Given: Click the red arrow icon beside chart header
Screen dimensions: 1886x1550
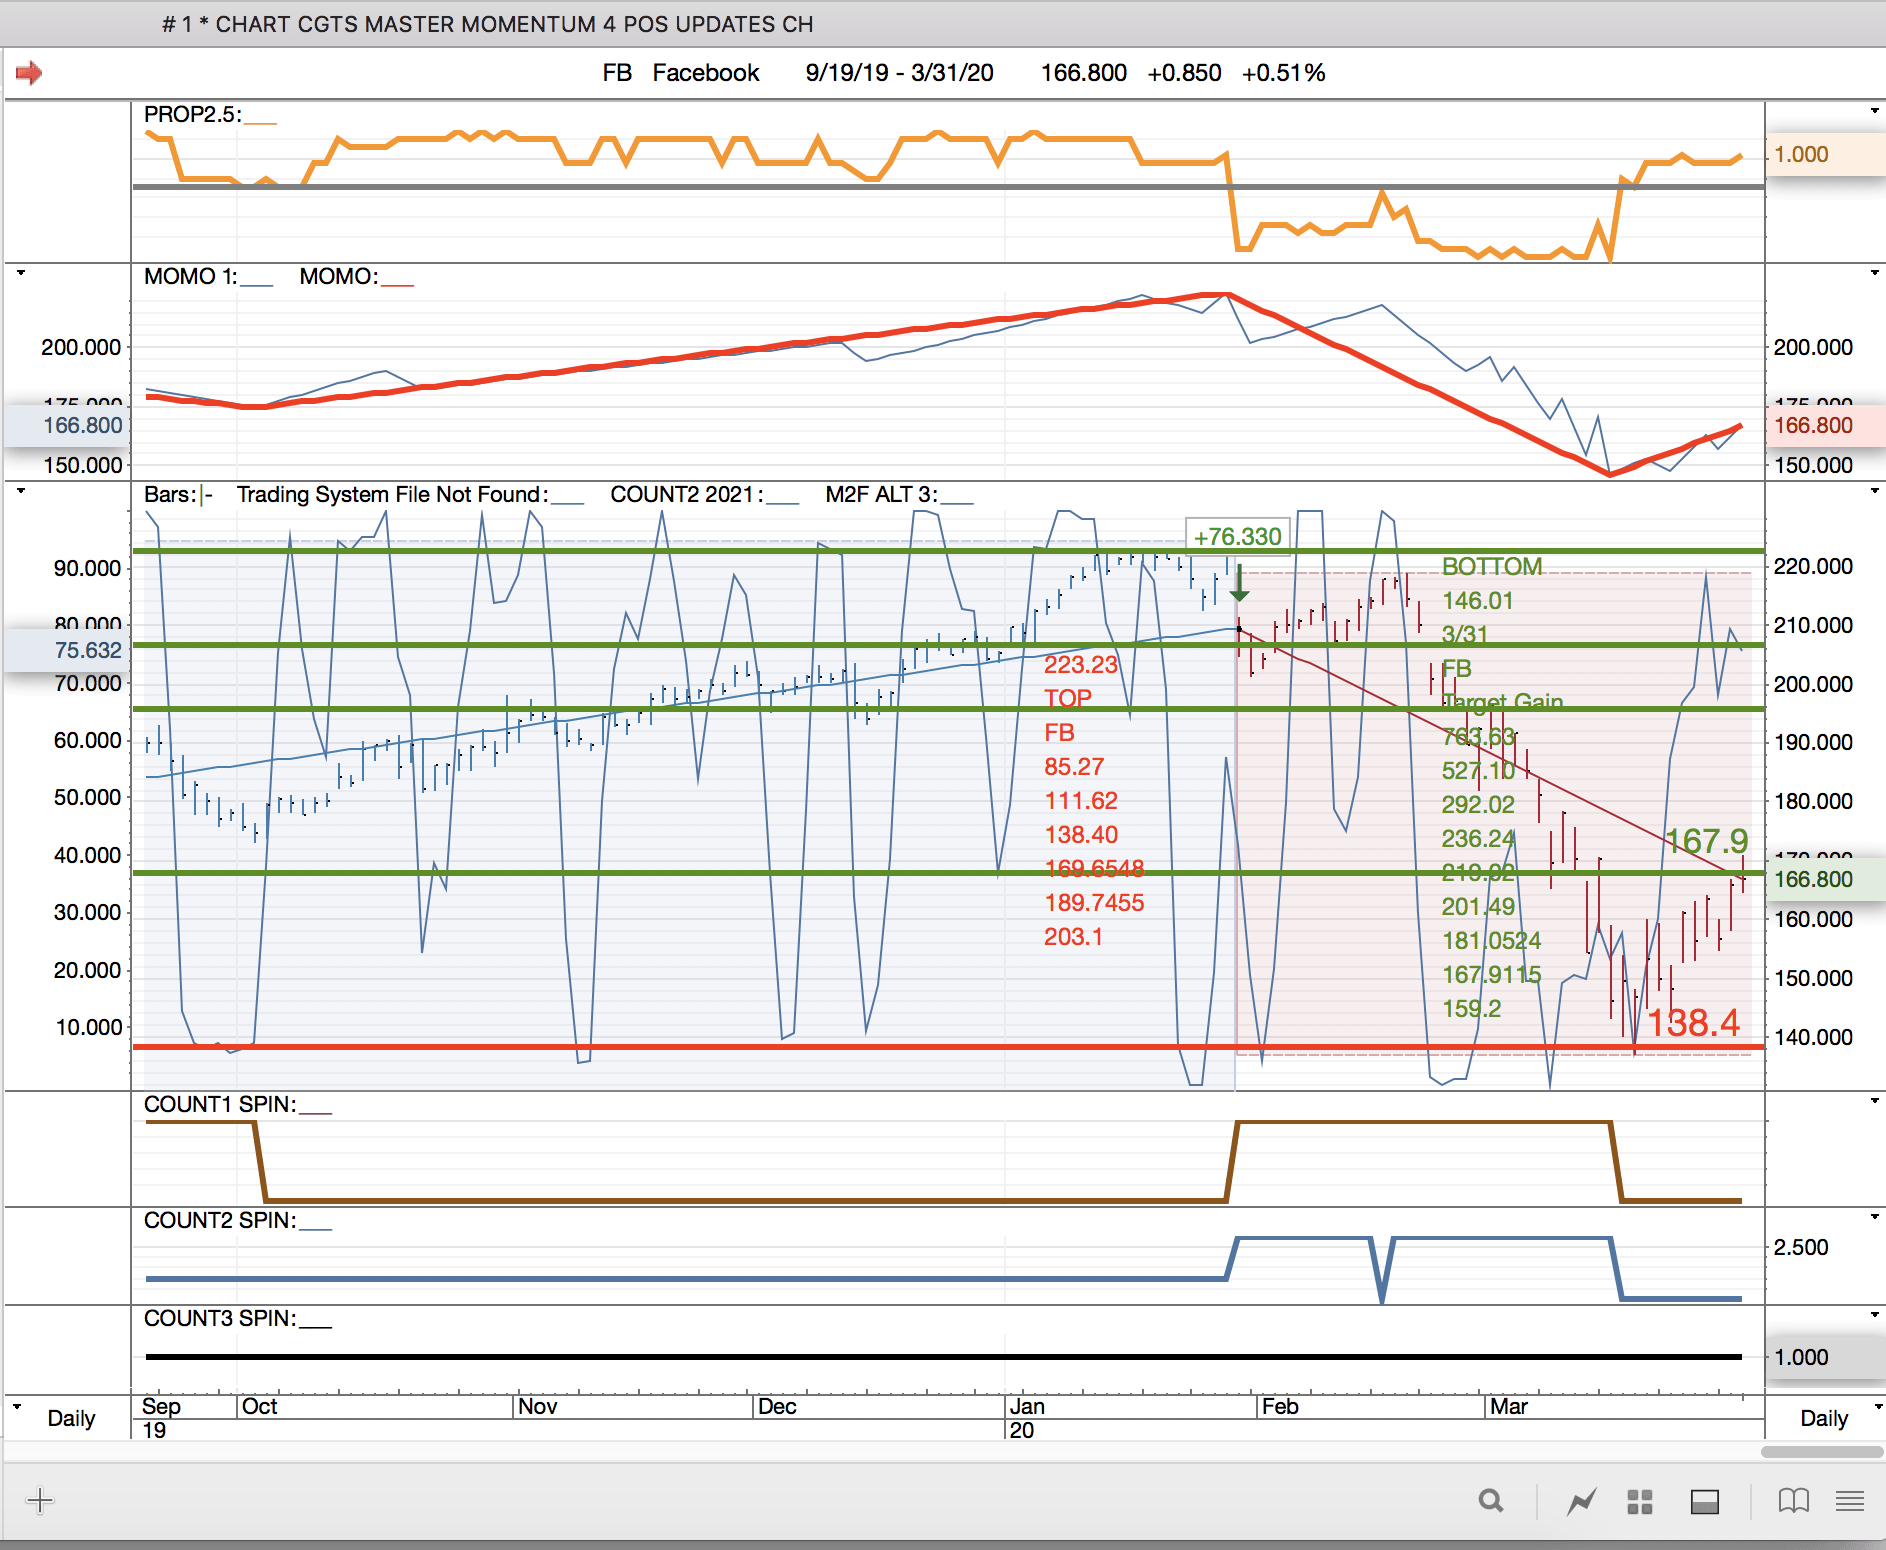Looking at the screenshot, I should click(x=29, y=73).
